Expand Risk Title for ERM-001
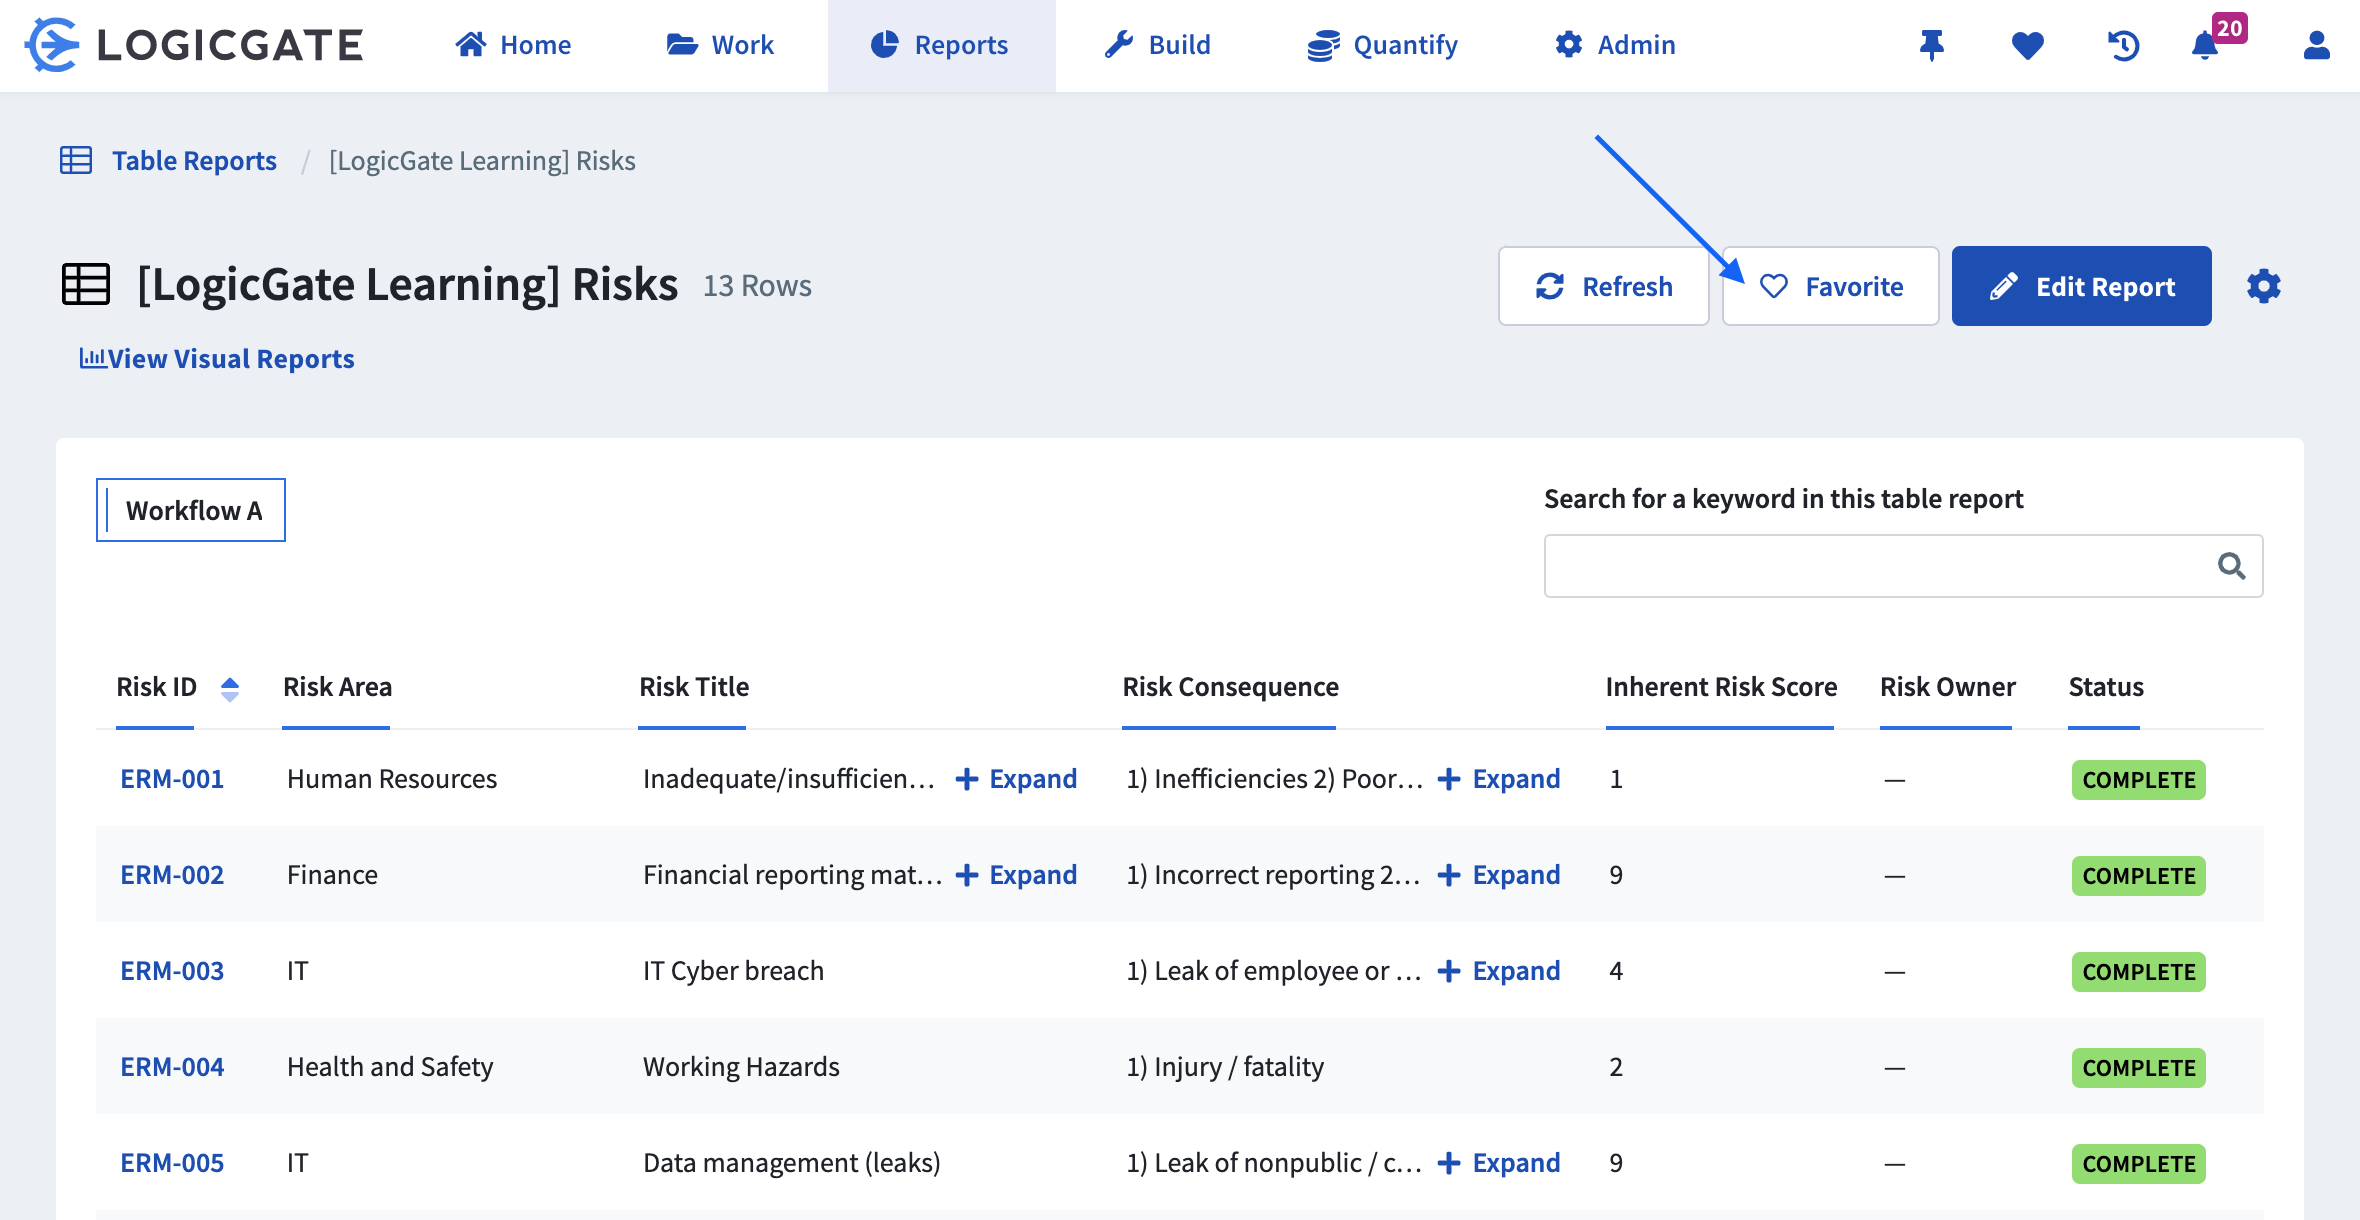 [1017, 779]
